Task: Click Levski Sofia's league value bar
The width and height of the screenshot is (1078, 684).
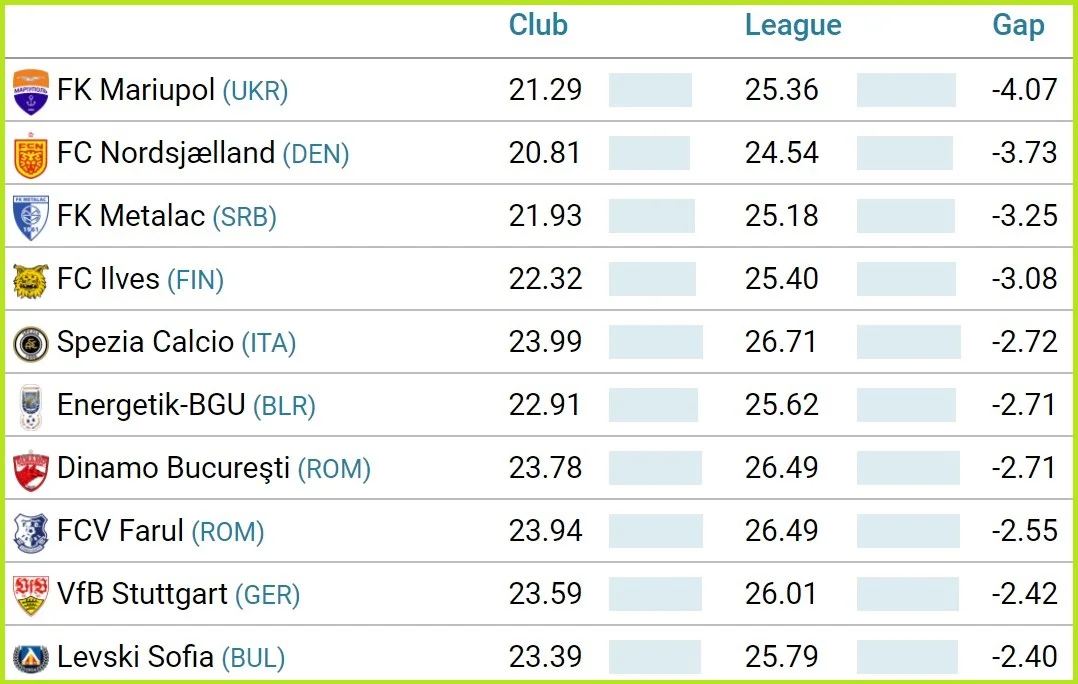Action: pyautogui.click(x=907, y=657)
